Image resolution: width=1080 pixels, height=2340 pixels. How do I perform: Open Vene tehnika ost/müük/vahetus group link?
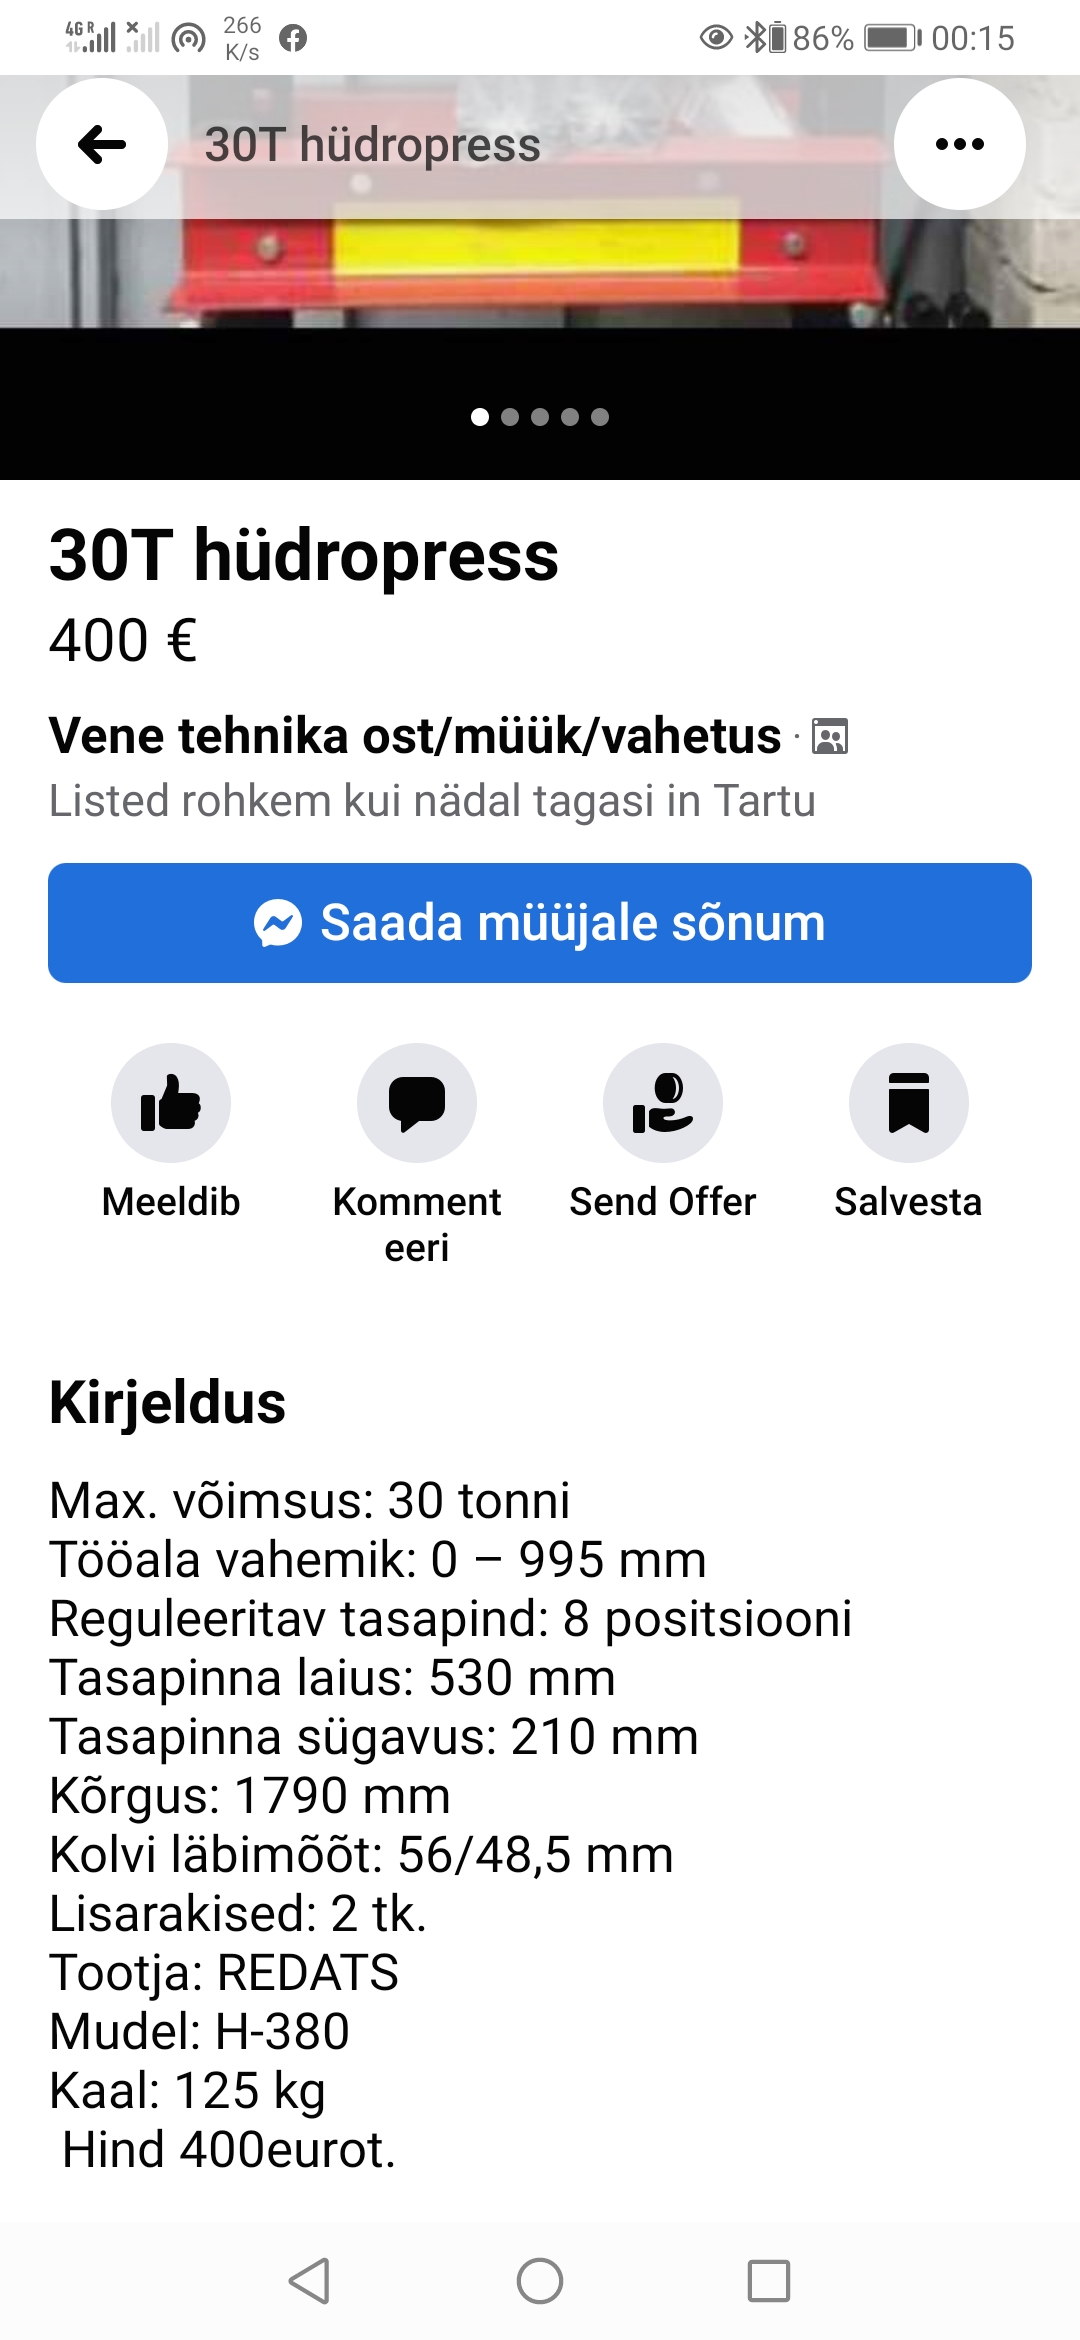(415, 736)
